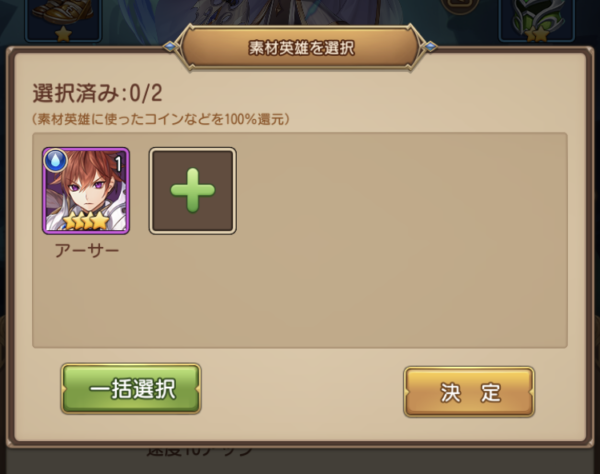Tap the water element icon on アーサー

point(55,160)
